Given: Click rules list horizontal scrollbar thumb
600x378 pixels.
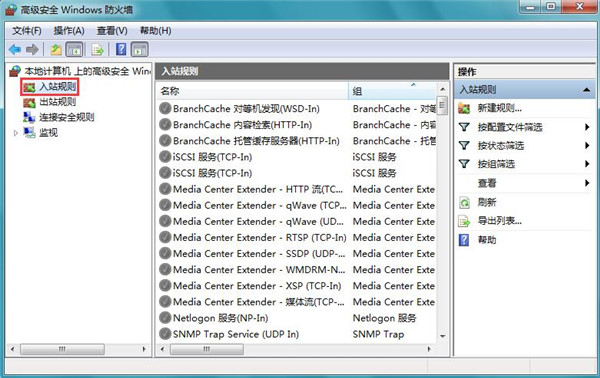Looking at the screenshot, I should coord(207,349).
